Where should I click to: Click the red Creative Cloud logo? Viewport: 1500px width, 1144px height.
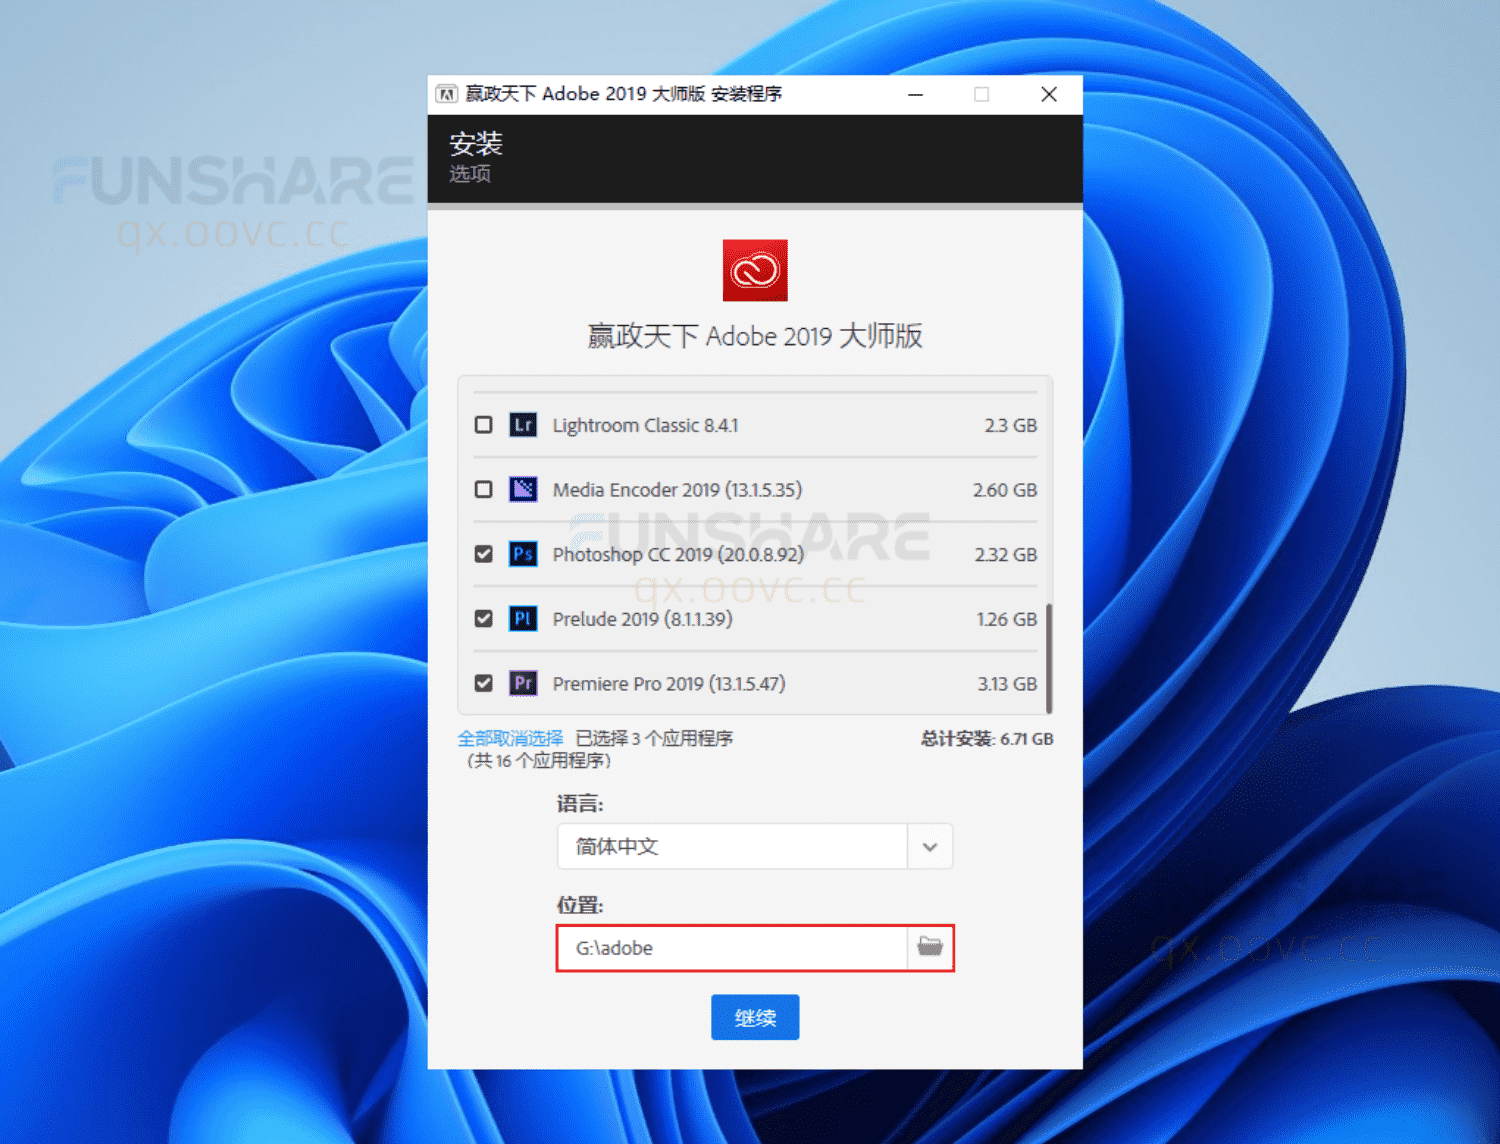755,270
